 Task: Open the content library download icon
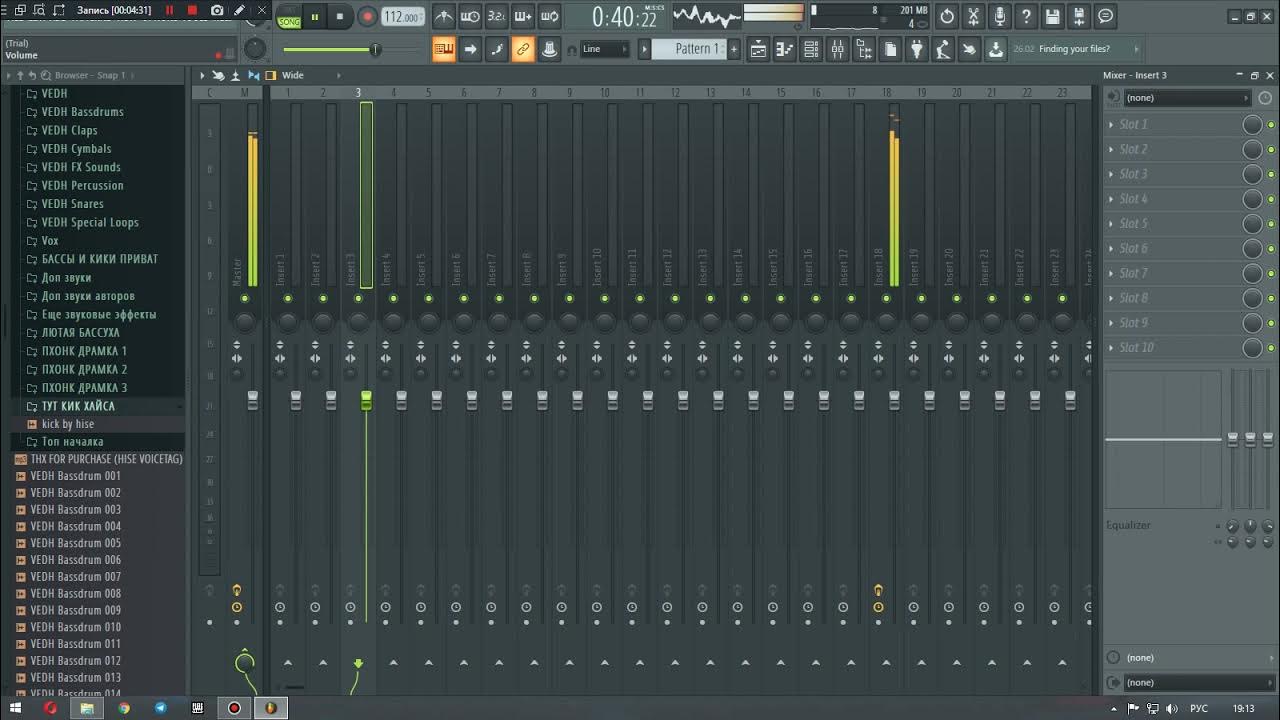click(x=995, y=49)
